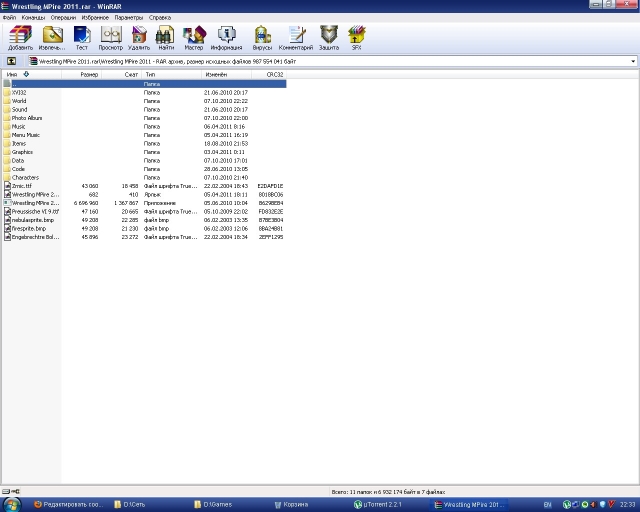This screenshot has height=512, width=640.
Task: Select the Music folder
Action: pos(144,127)
